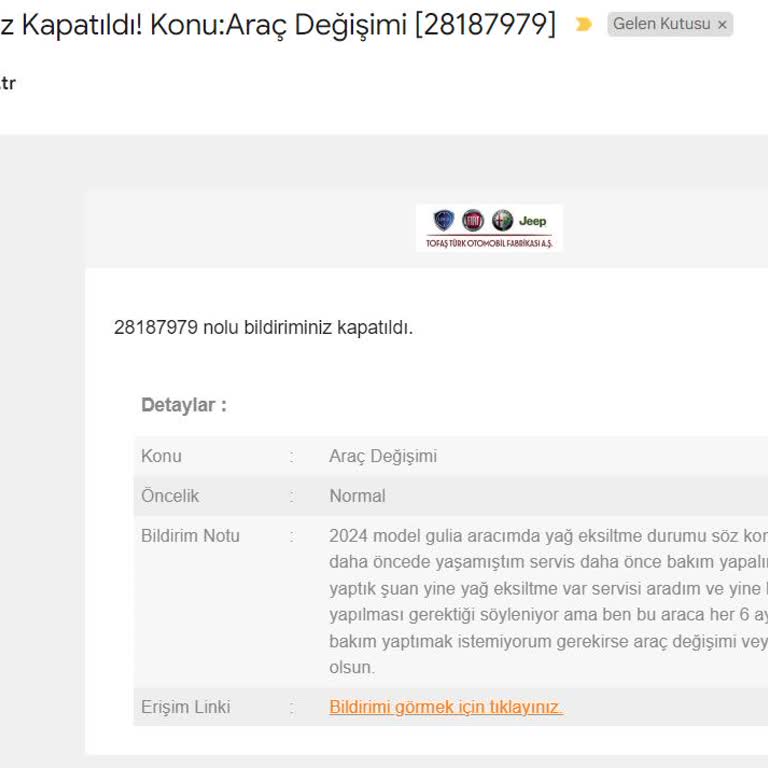Click the 'Bildirim Notu' row label
This screenshot has width=768, height=768.
(x=190, y=536)
